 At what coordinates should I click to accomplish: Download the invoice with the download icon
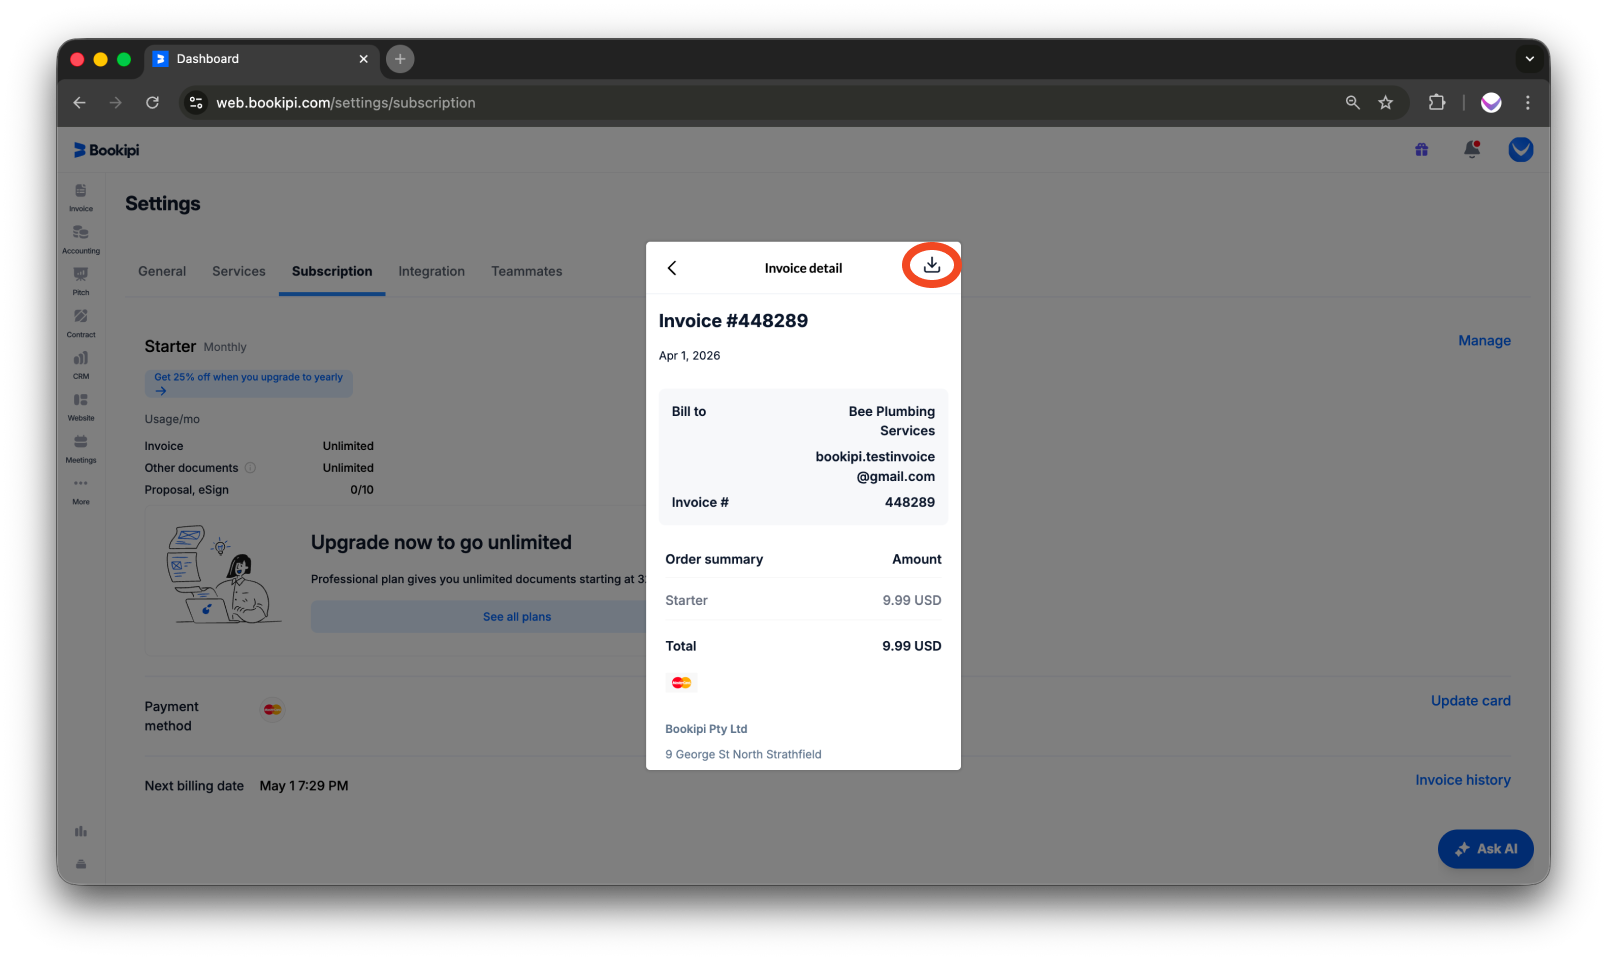coord(931,265)
